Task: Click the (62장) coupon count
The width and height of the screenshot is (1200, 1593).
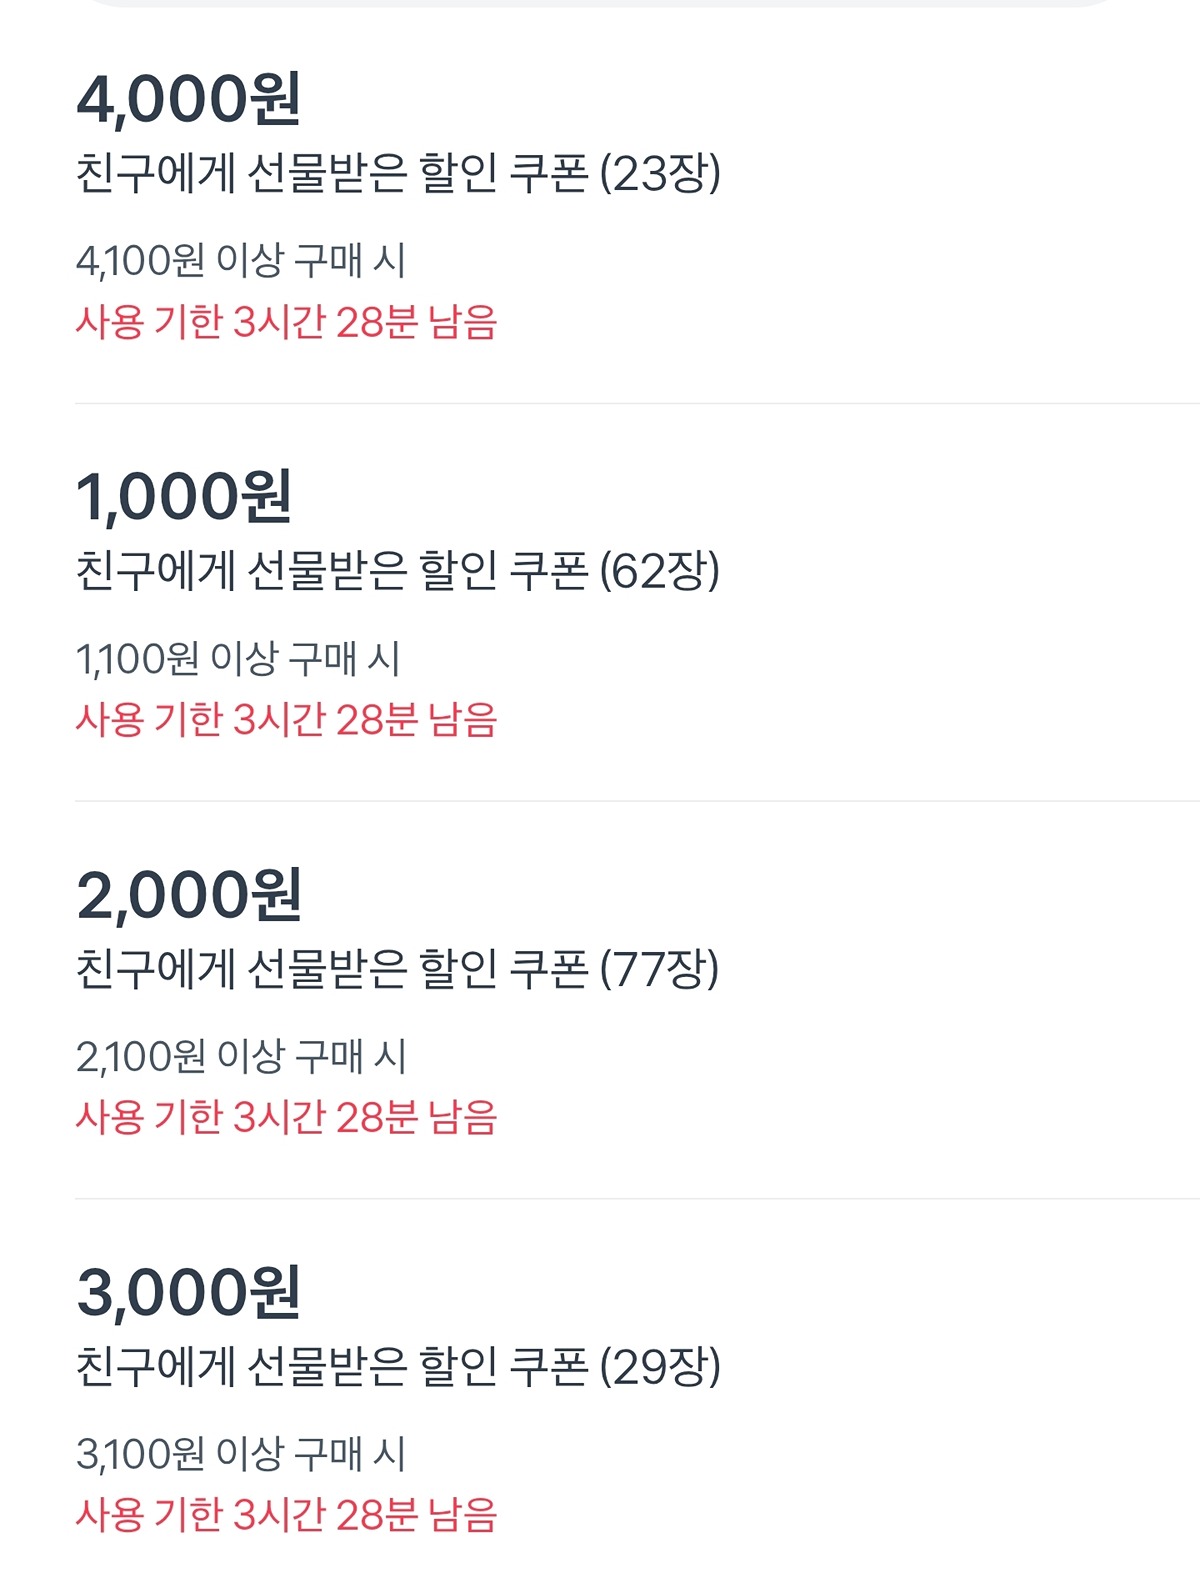Action: (x=660, y=571)
